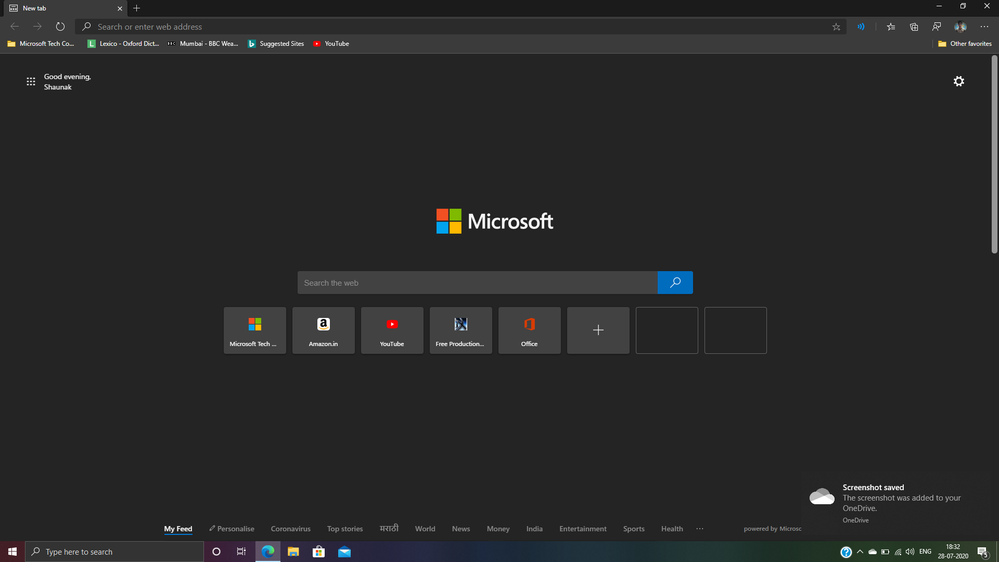This screenshot has height=562, width=999.
Task: Refresh the page with the reload icon
Action: tap(60, 27)
